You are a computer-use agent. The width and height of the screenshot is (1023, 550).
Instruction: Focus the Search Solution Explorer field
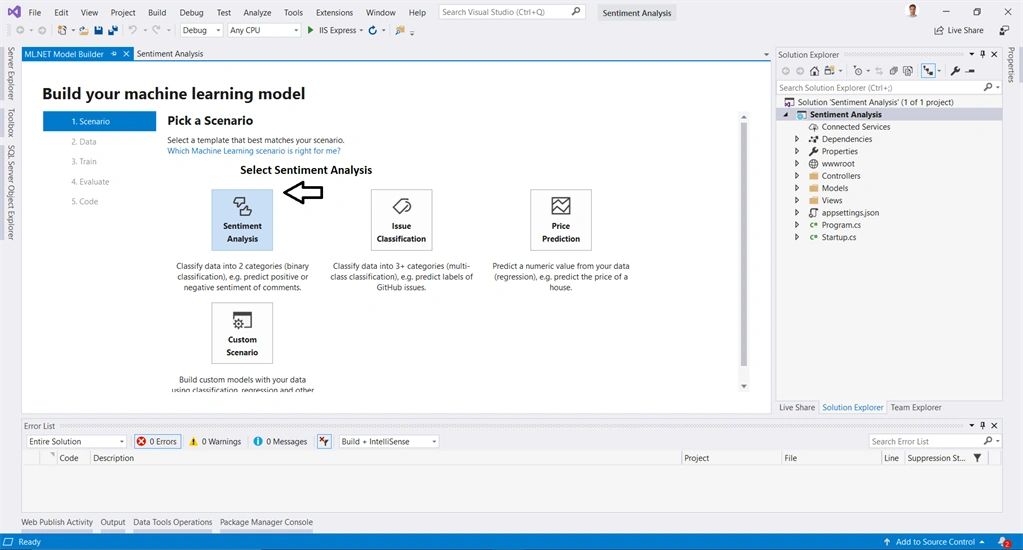pyautogui.click(x=880, y=87)
